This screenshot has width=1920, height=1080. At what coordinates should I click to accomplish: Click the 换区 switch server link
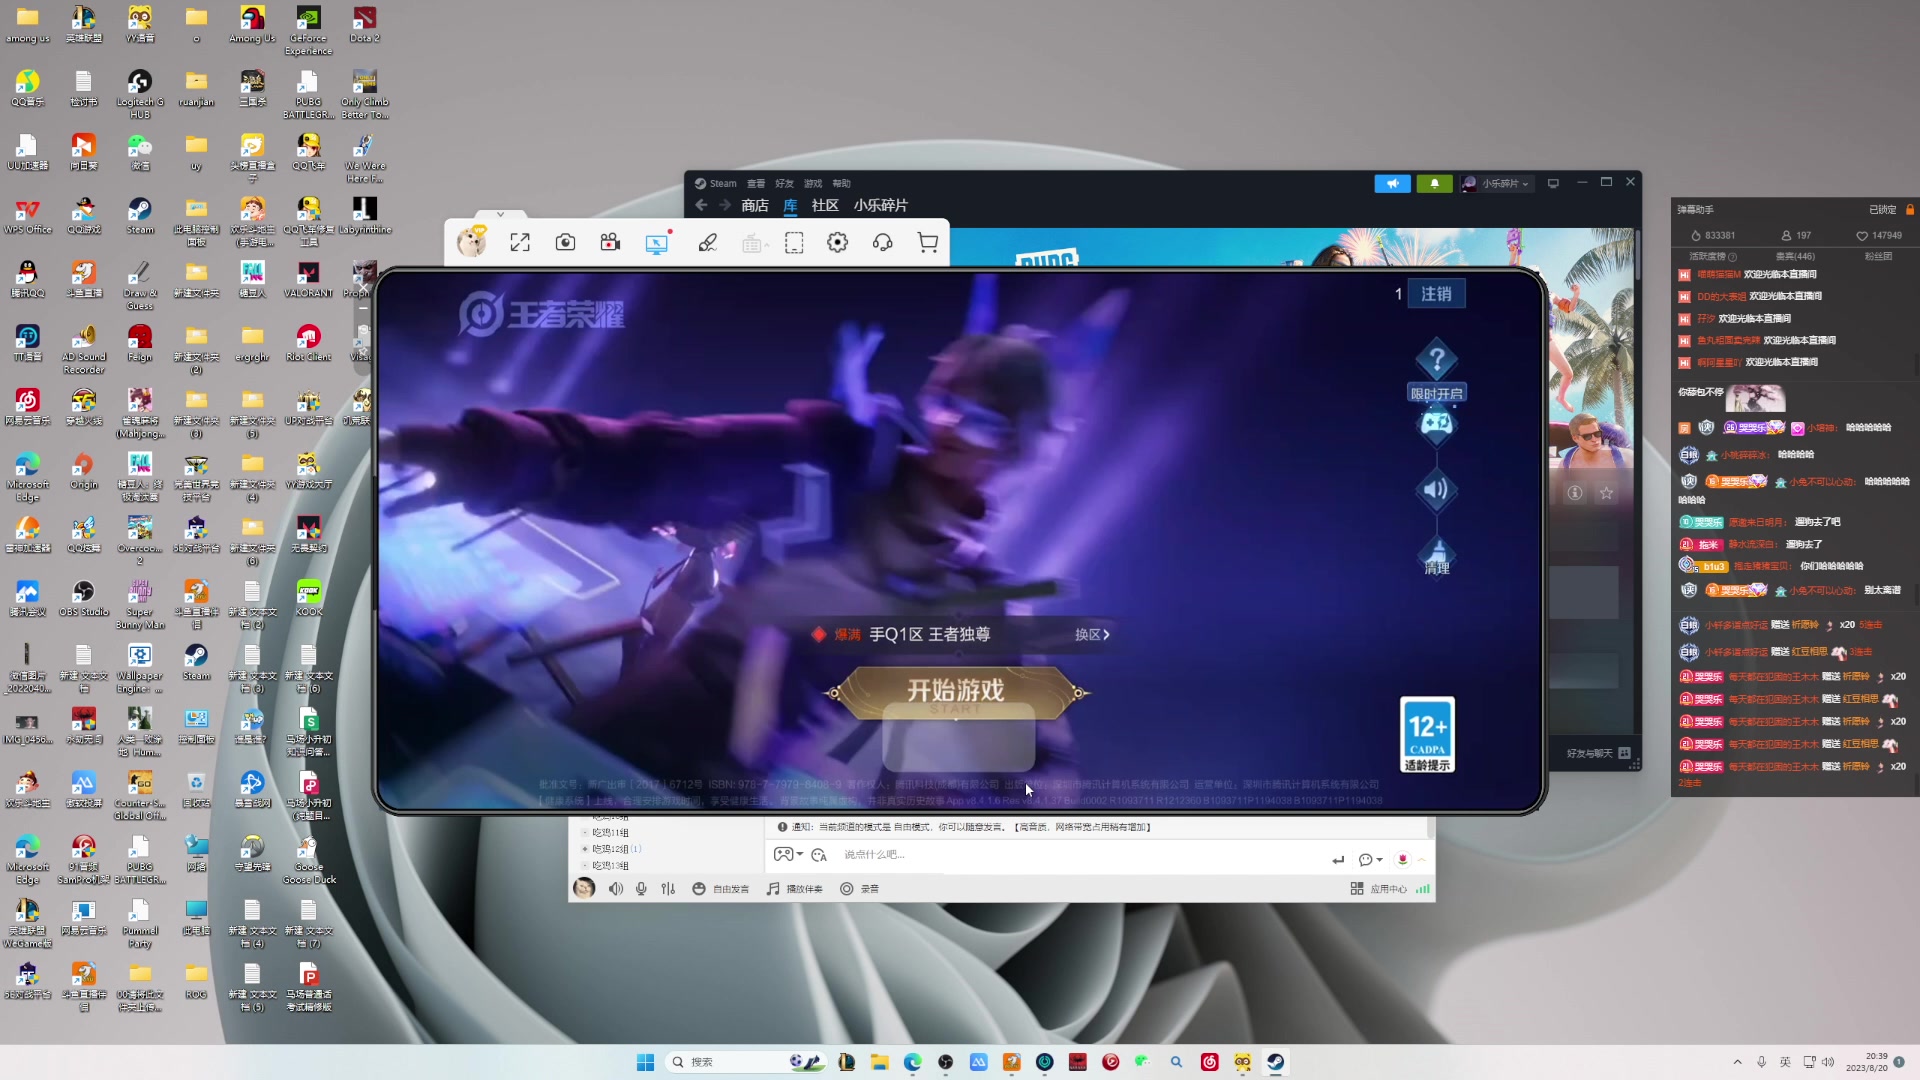(1091, 635)
